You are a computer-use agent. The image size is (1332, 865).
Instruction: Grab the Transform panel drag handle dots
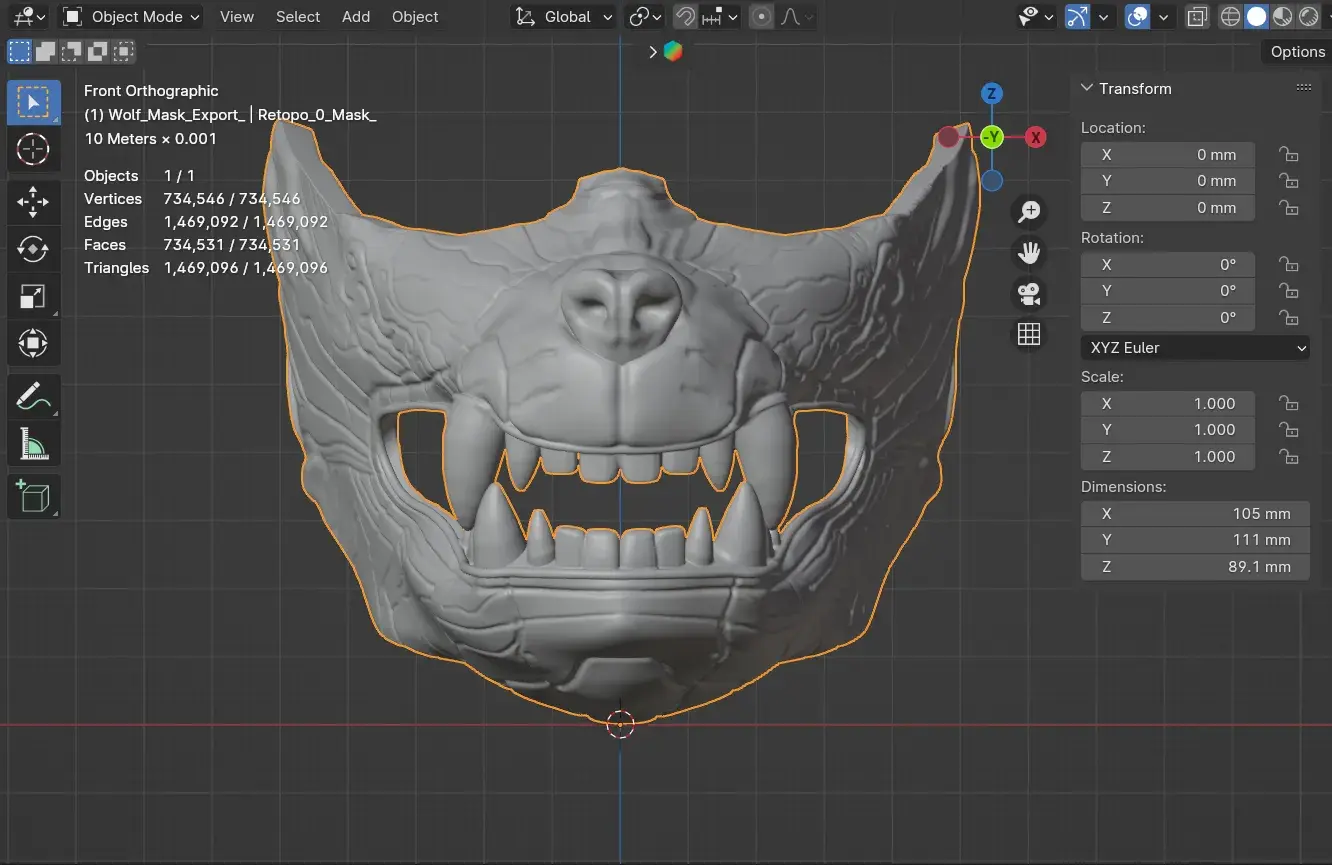tap(1303, 88)
